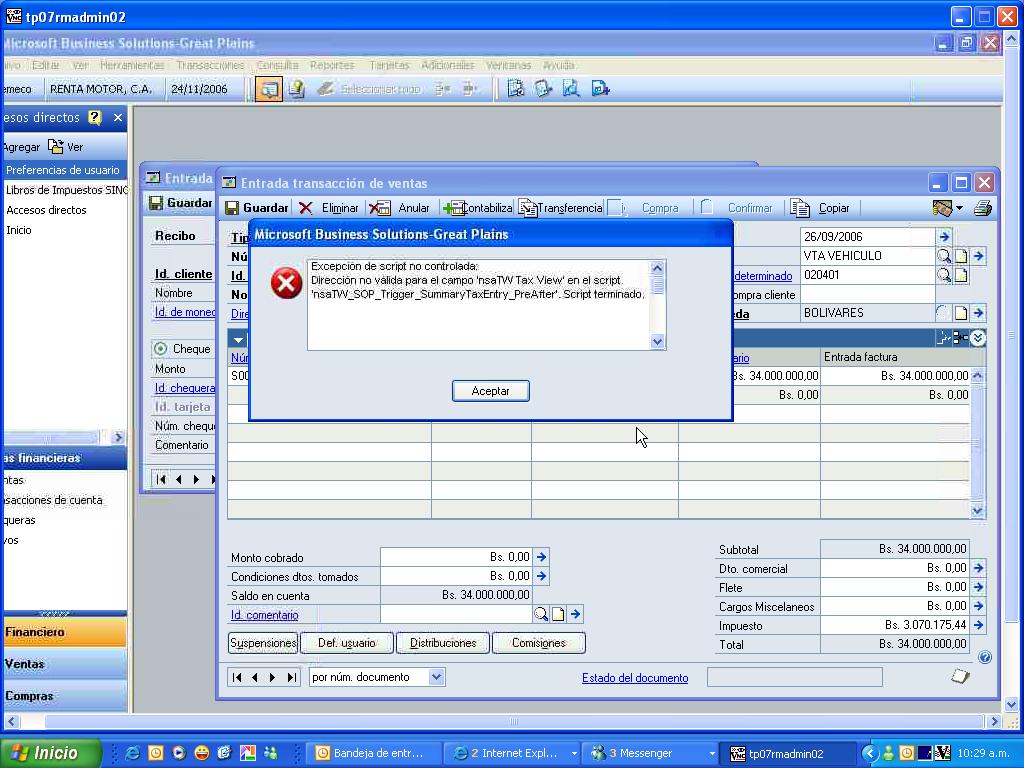Click the note icon at the bottom right of the sales window
Viewport: 1024px width, 768px height.
tap(960, 677)
